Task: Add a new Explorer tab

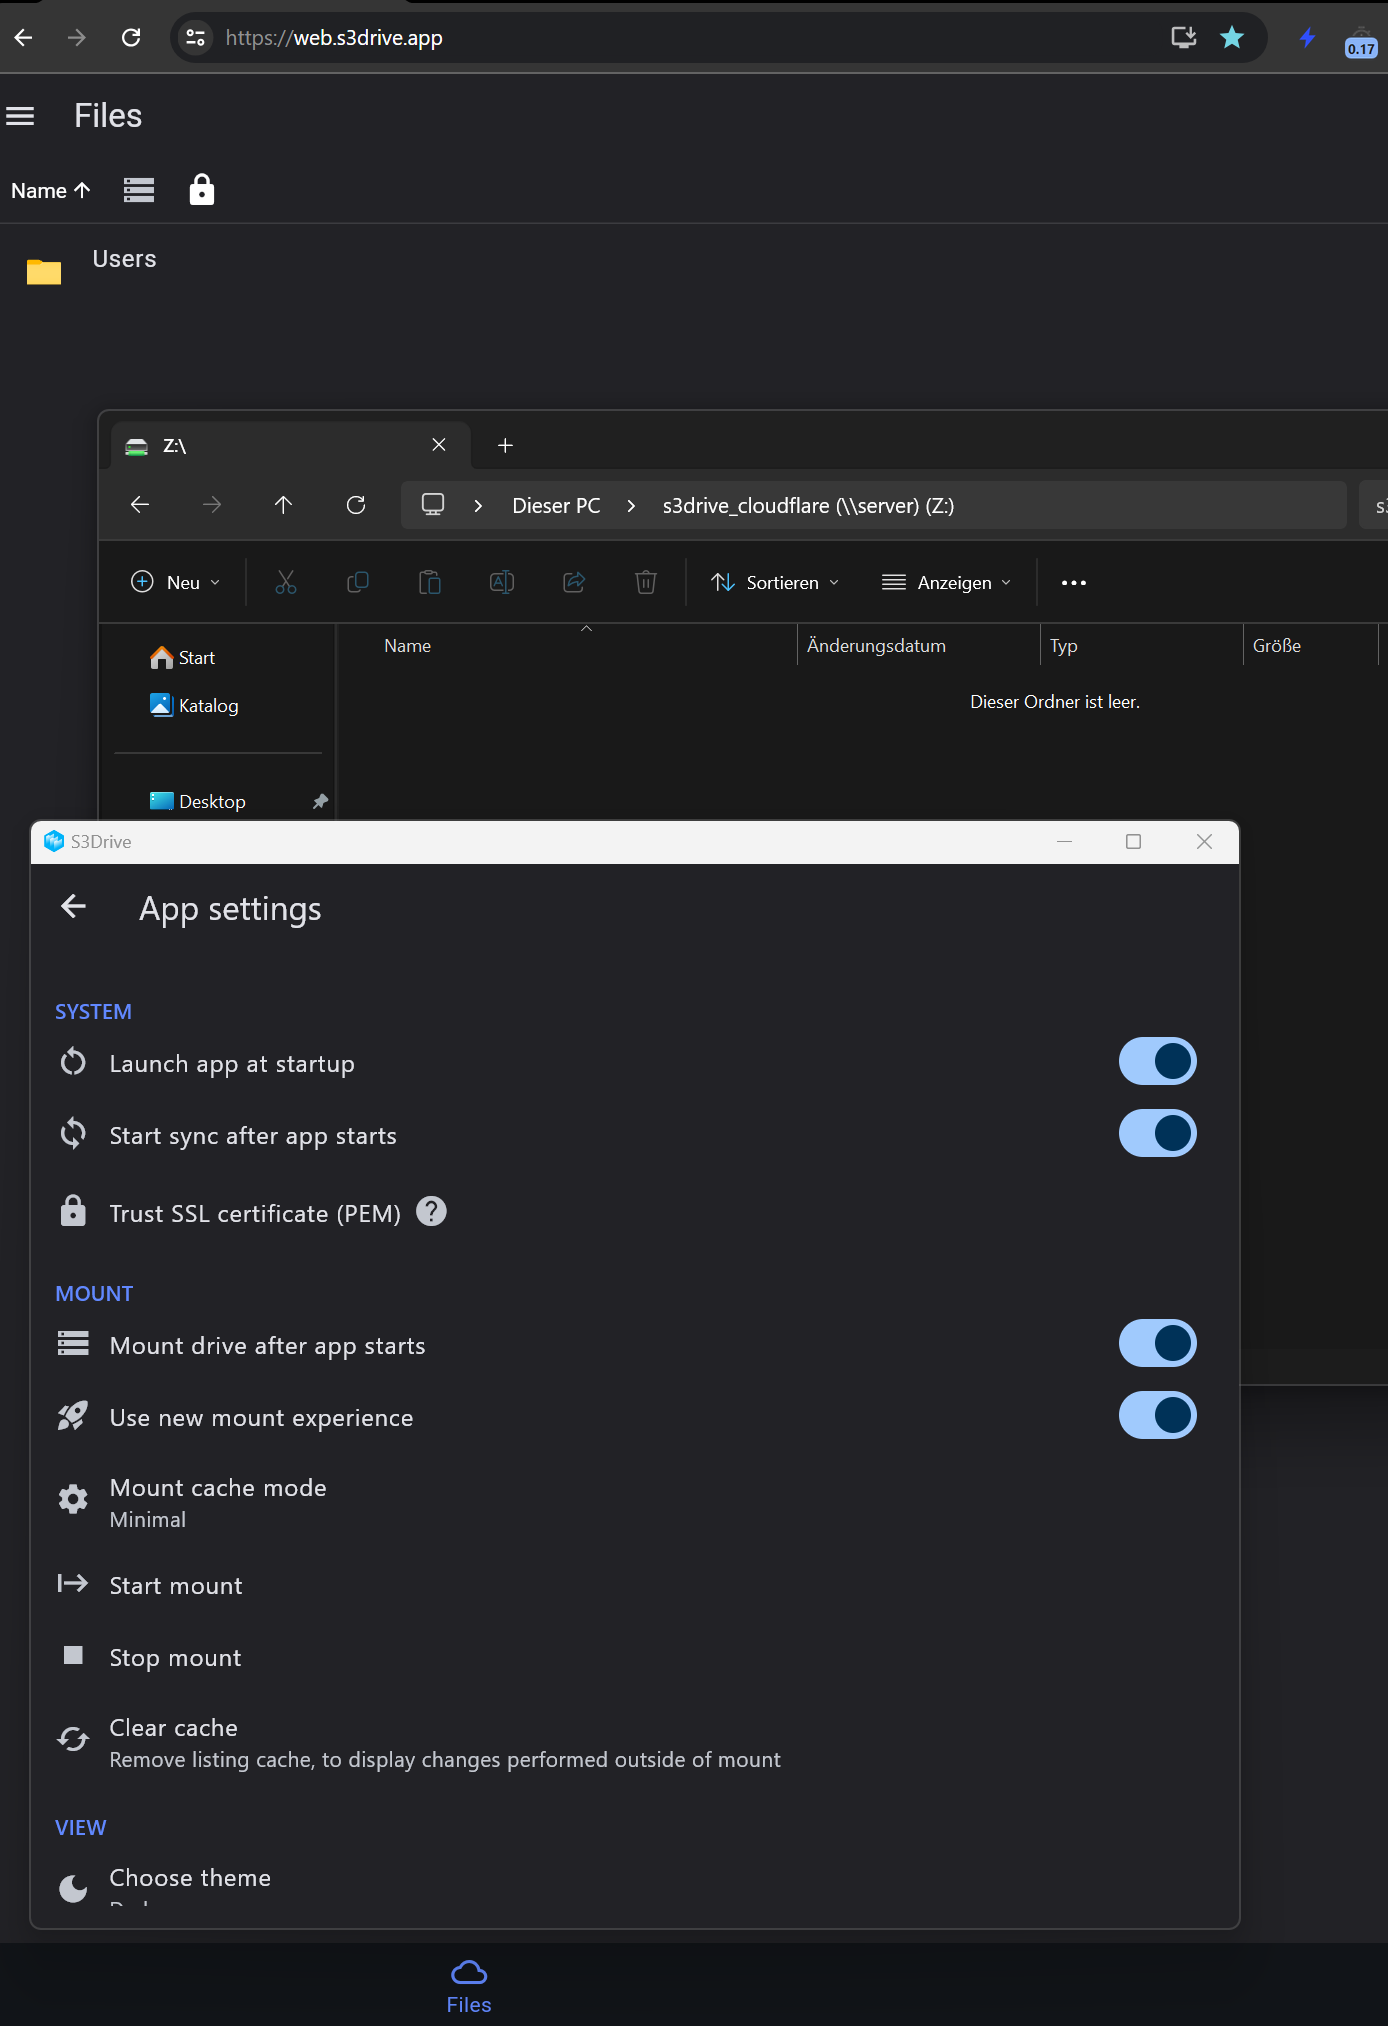Action: click(x=505, y=446)
